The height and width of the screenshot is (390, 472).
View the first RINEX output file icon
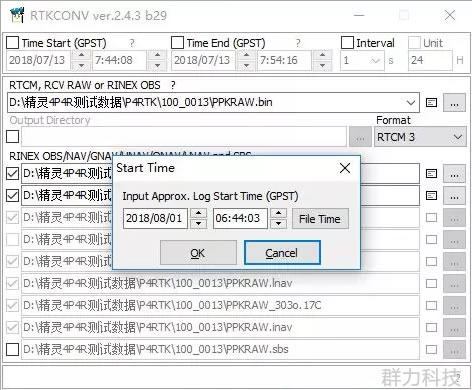tap(432, 174)
